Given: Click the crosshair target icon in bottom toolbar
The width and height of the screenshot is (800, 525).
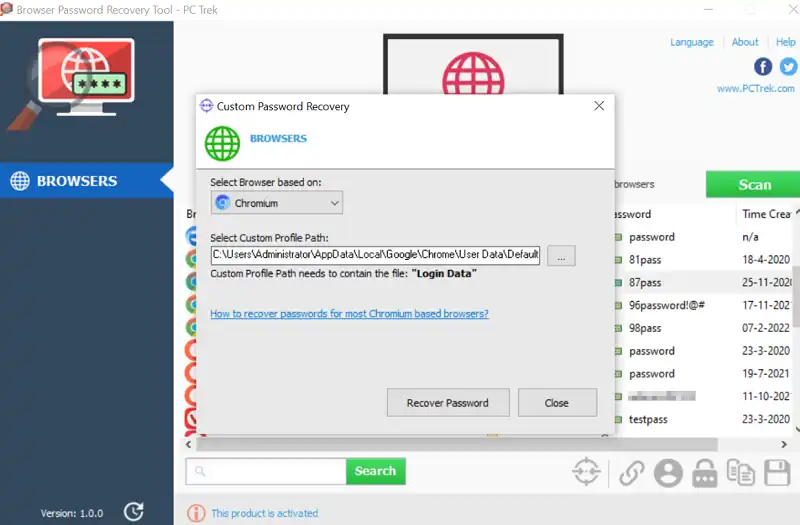Looking at the screenshot, I should coord(587,472).
